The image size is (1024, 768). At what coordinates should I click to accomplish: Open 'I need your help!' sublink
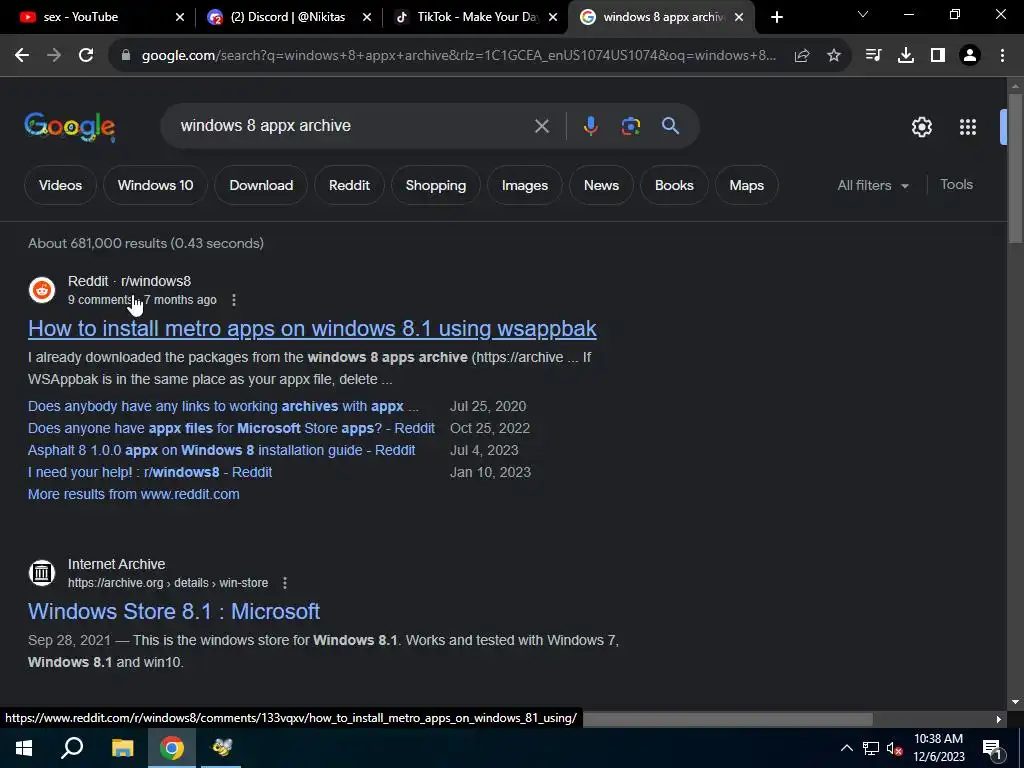150,472
